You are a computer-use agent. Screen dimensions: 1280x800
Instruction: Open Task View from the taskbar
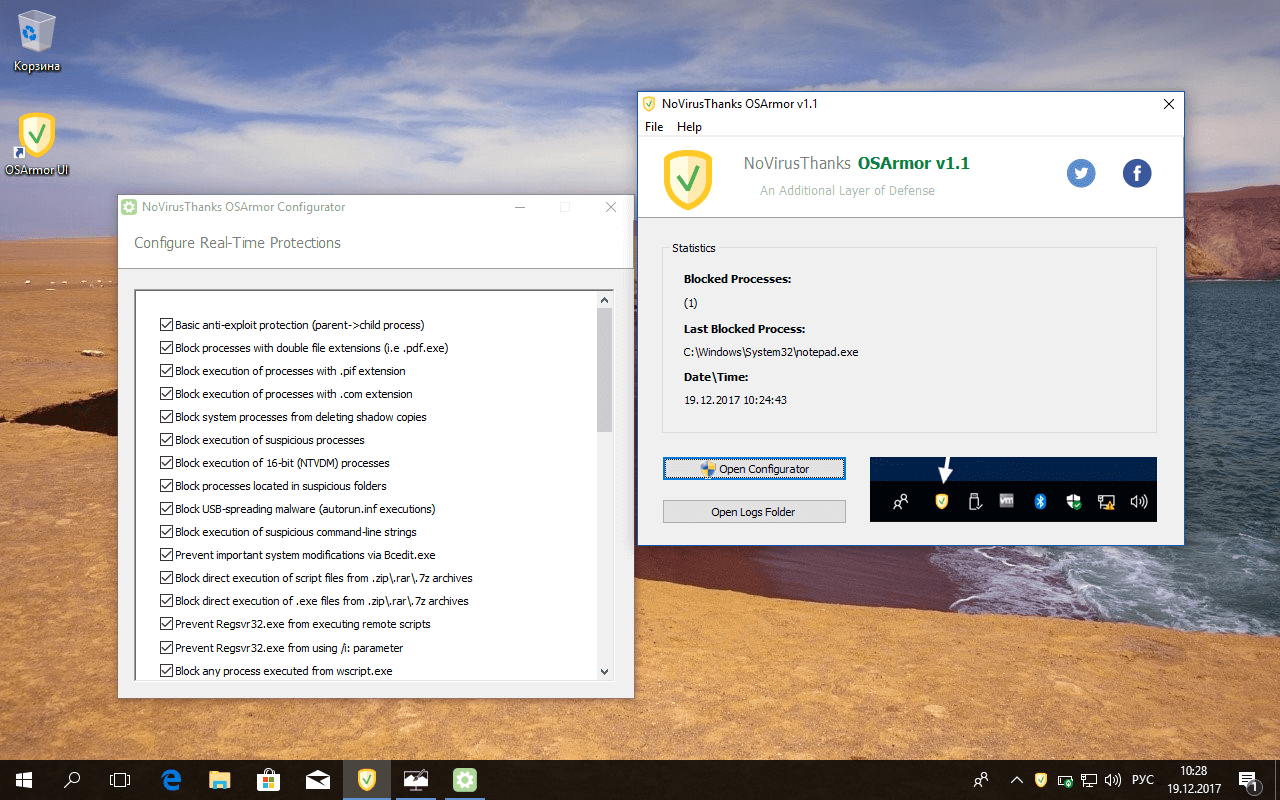tap(120, 780)
